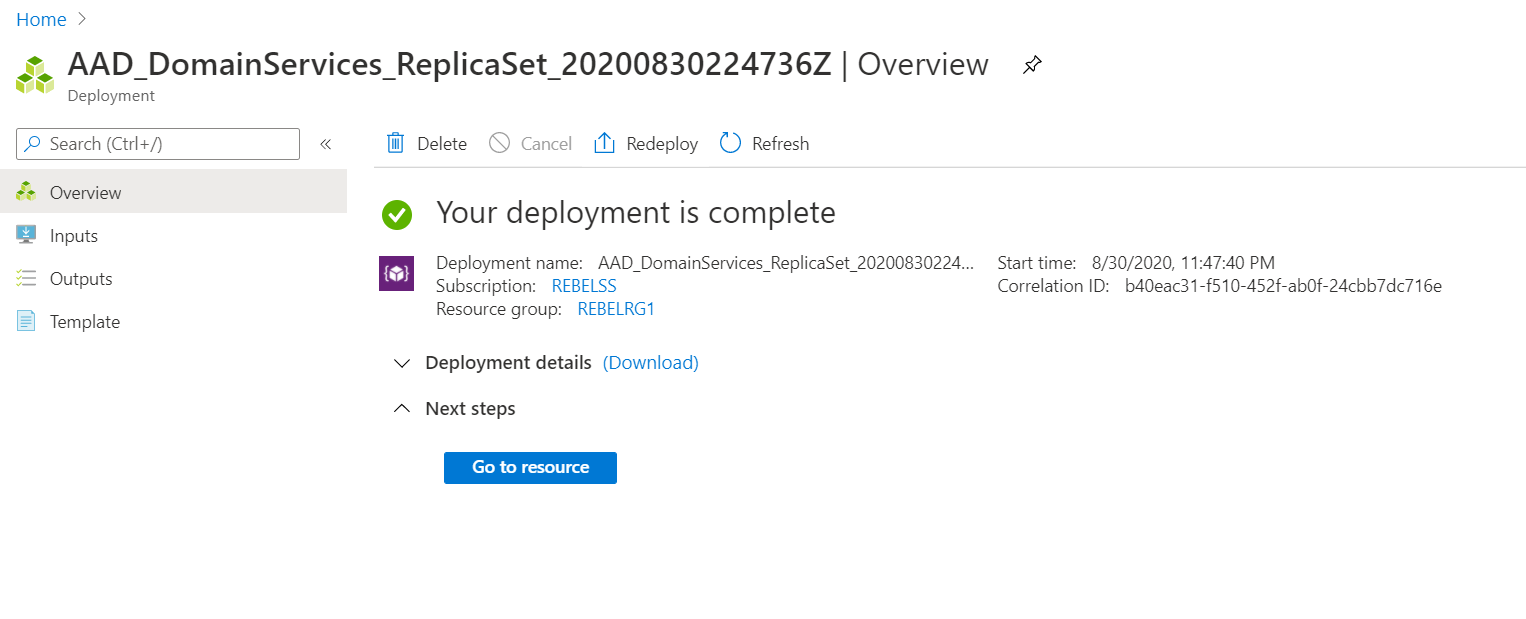1526x619 pixels.
Task: Open the REBELSS subscription link
Action: pos(584,286)
